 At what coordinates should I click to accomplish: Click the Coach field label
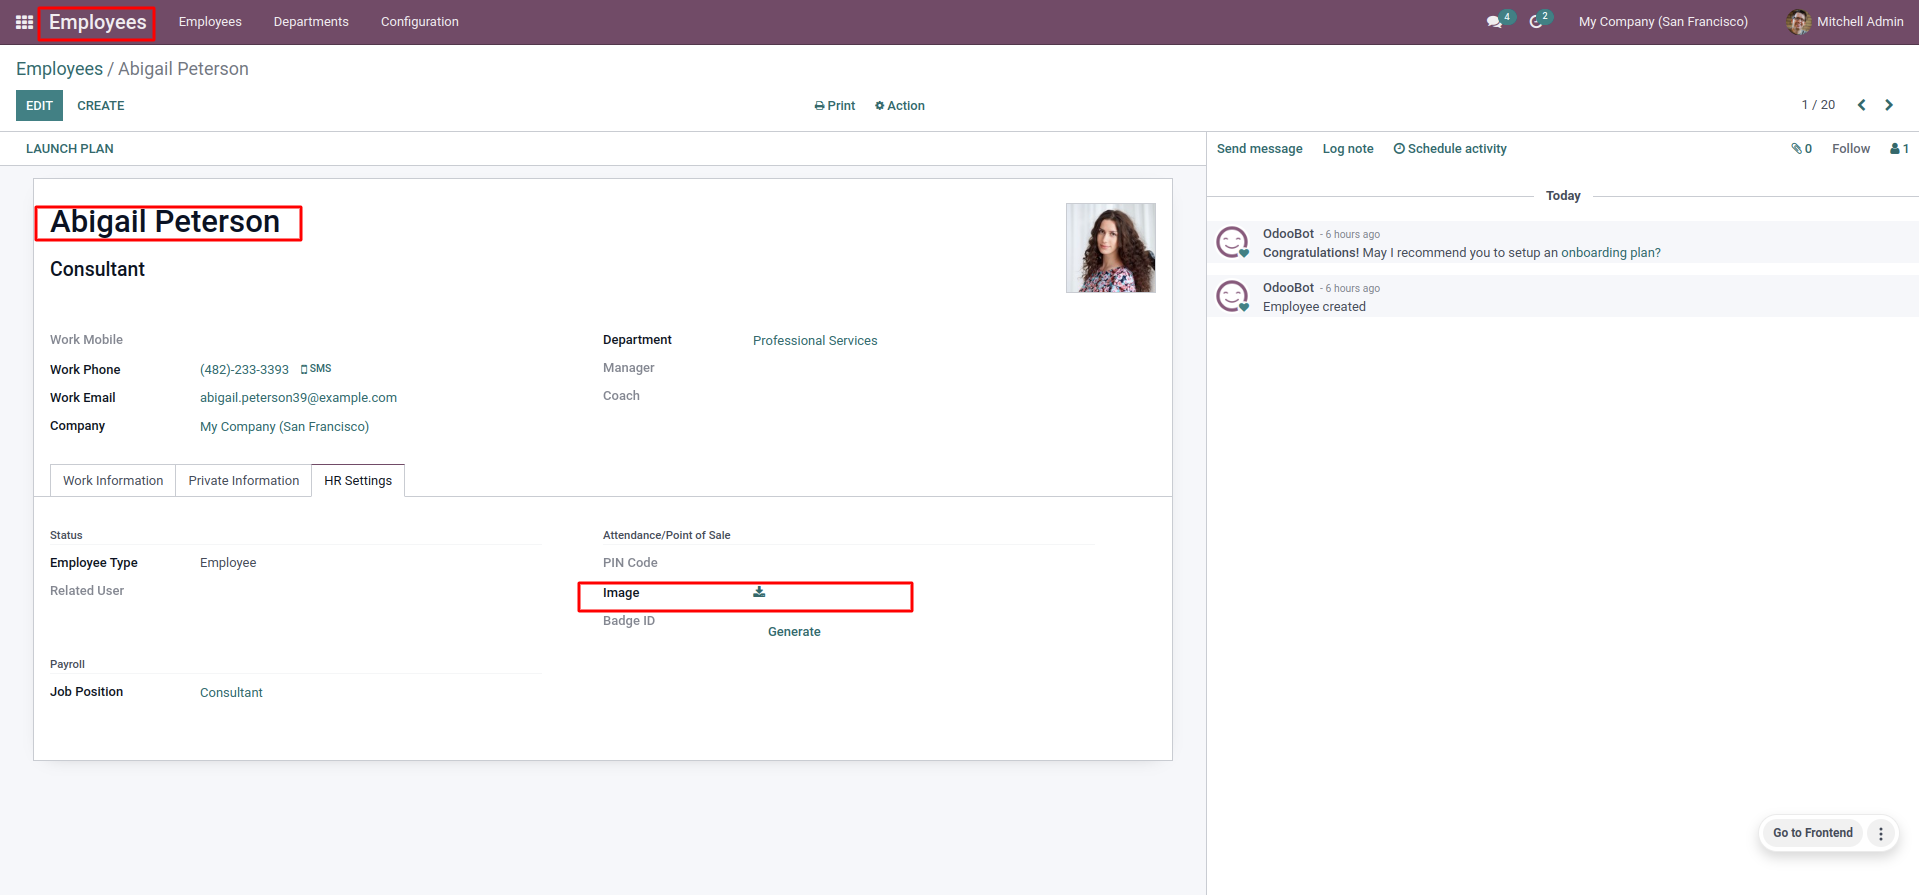[621, 396]
